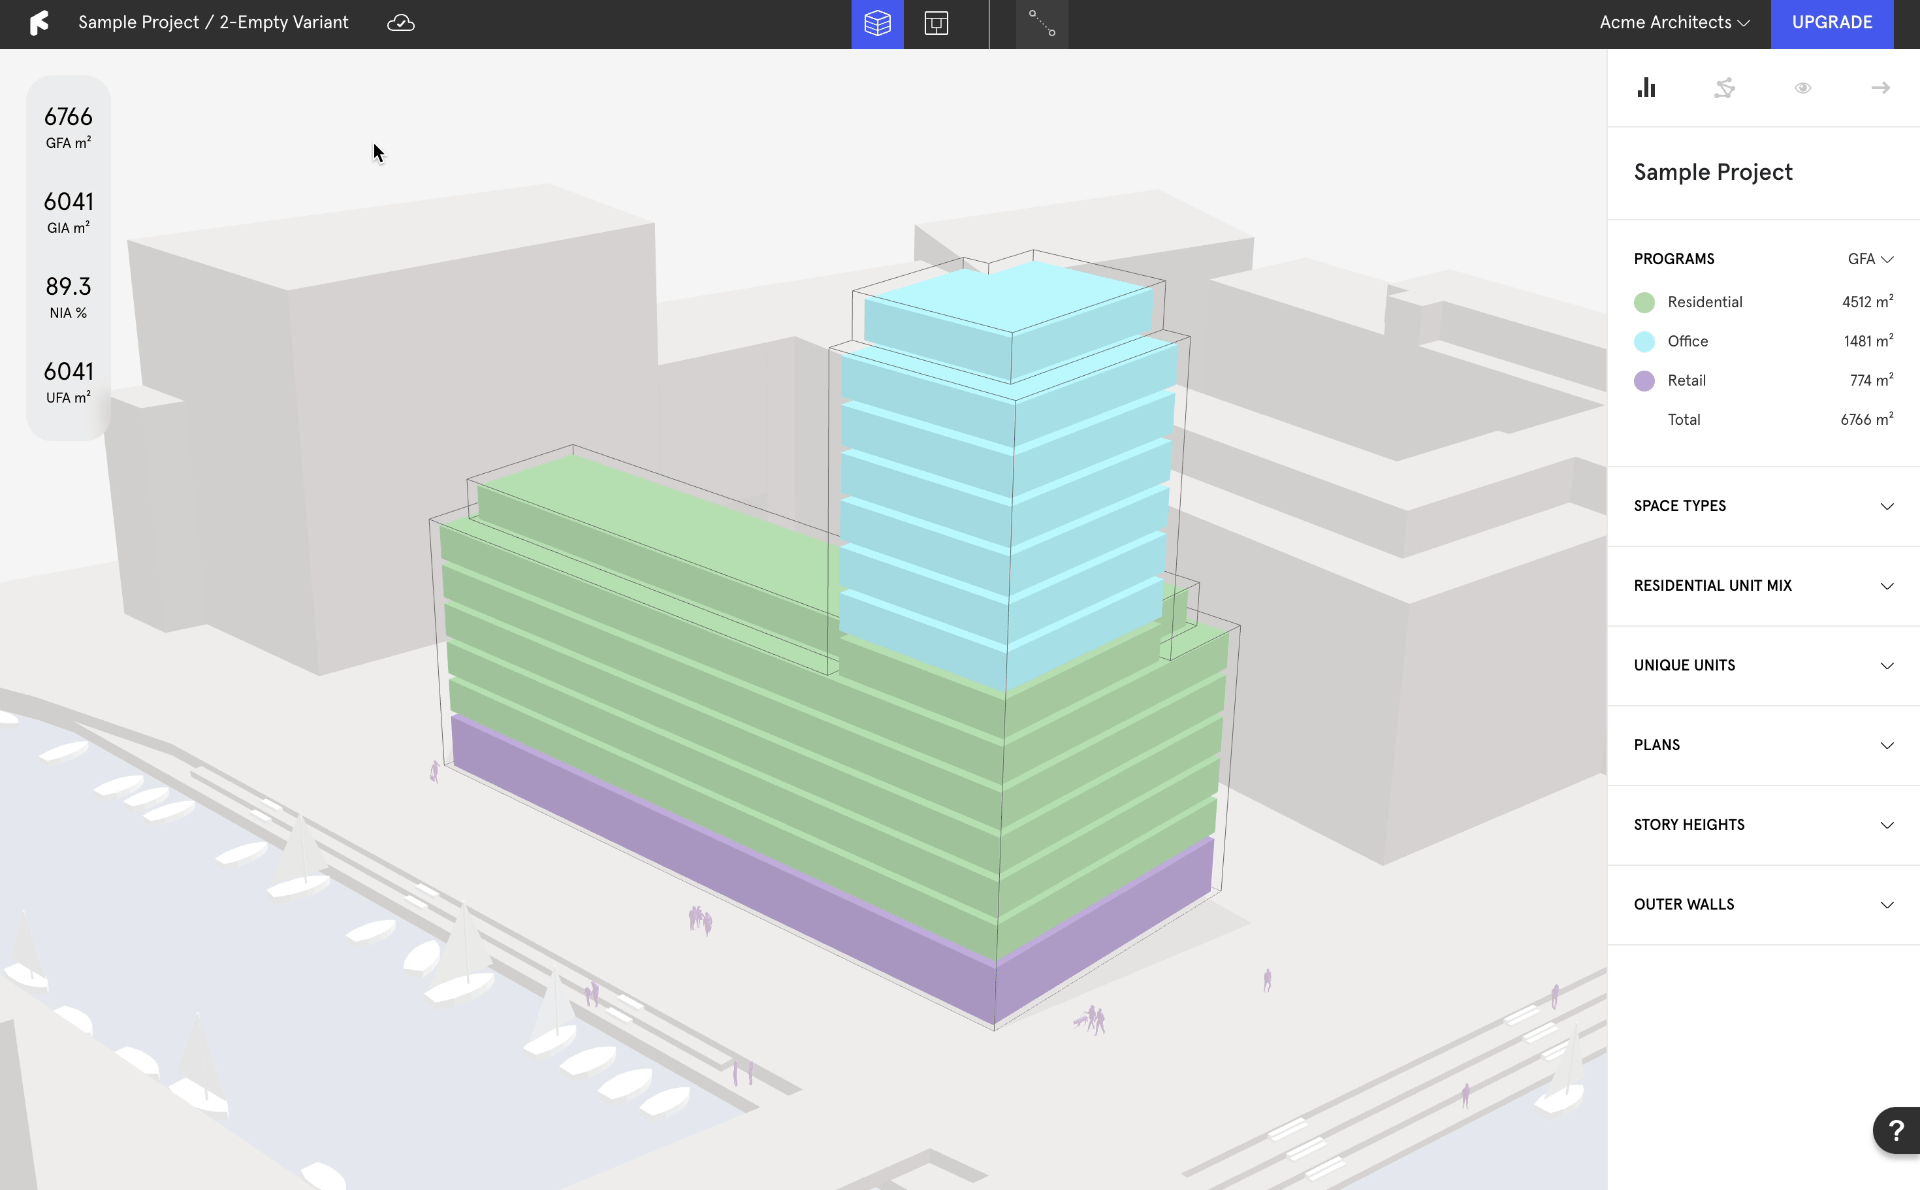Open the graph nodes tool

click(1042, 23)
